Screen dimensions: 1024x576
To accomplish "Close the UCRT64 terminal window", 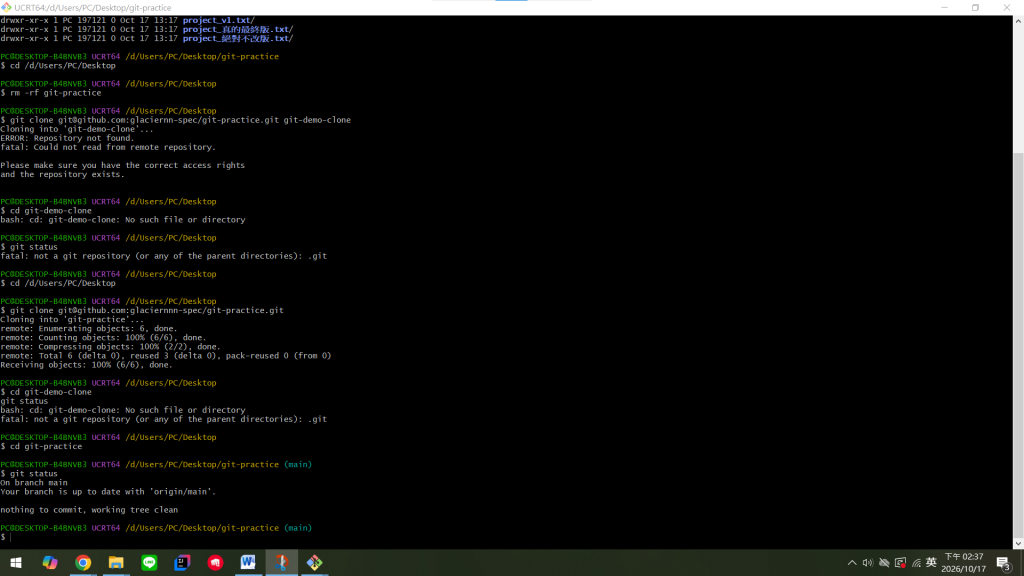I will [1007, 7].
